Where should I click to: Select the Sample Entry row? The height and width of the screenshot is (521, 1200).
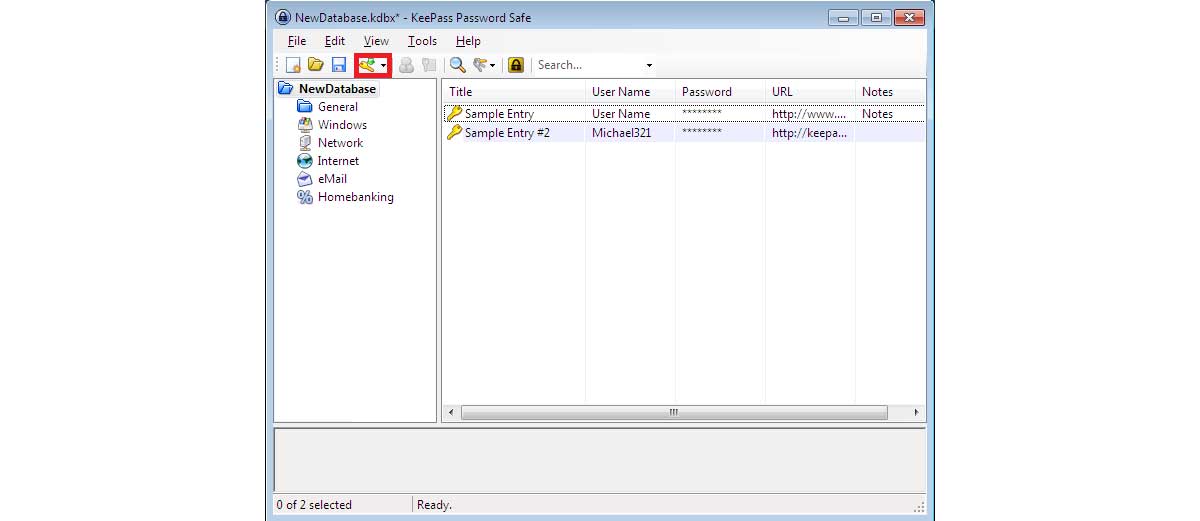[684, 114]
